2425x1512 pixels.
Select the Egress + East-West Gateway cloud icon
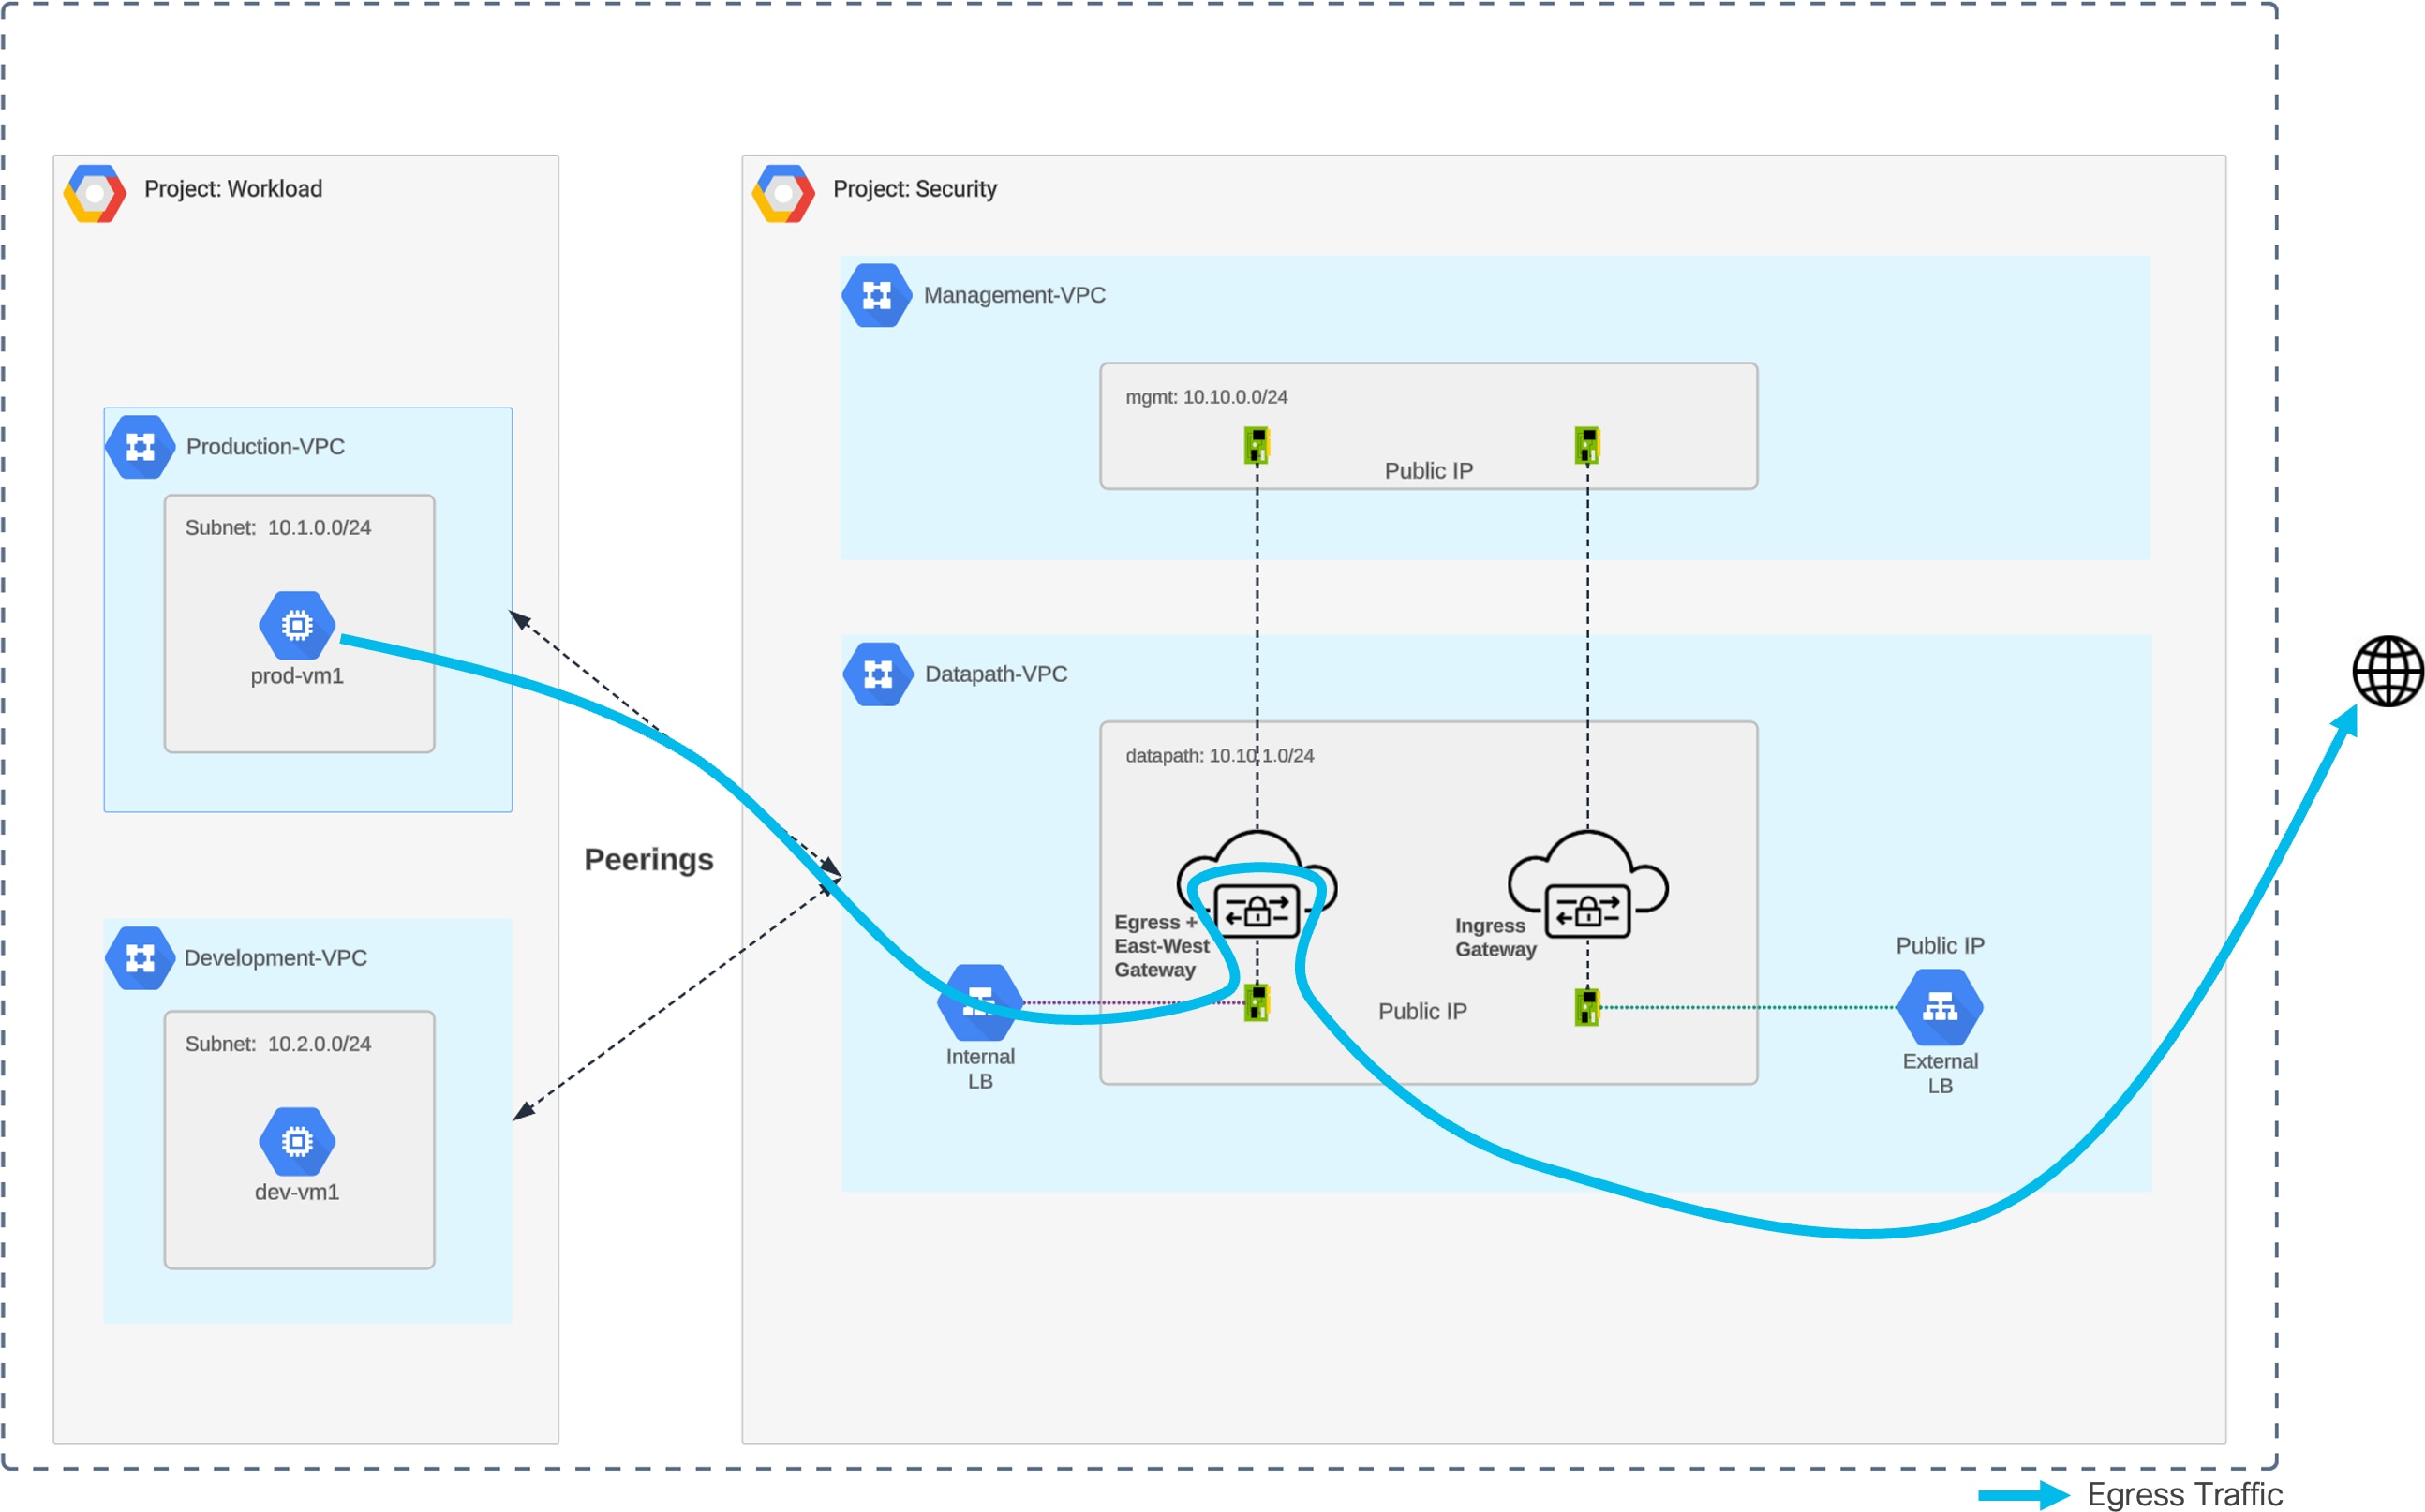(x=1257, y=884)
